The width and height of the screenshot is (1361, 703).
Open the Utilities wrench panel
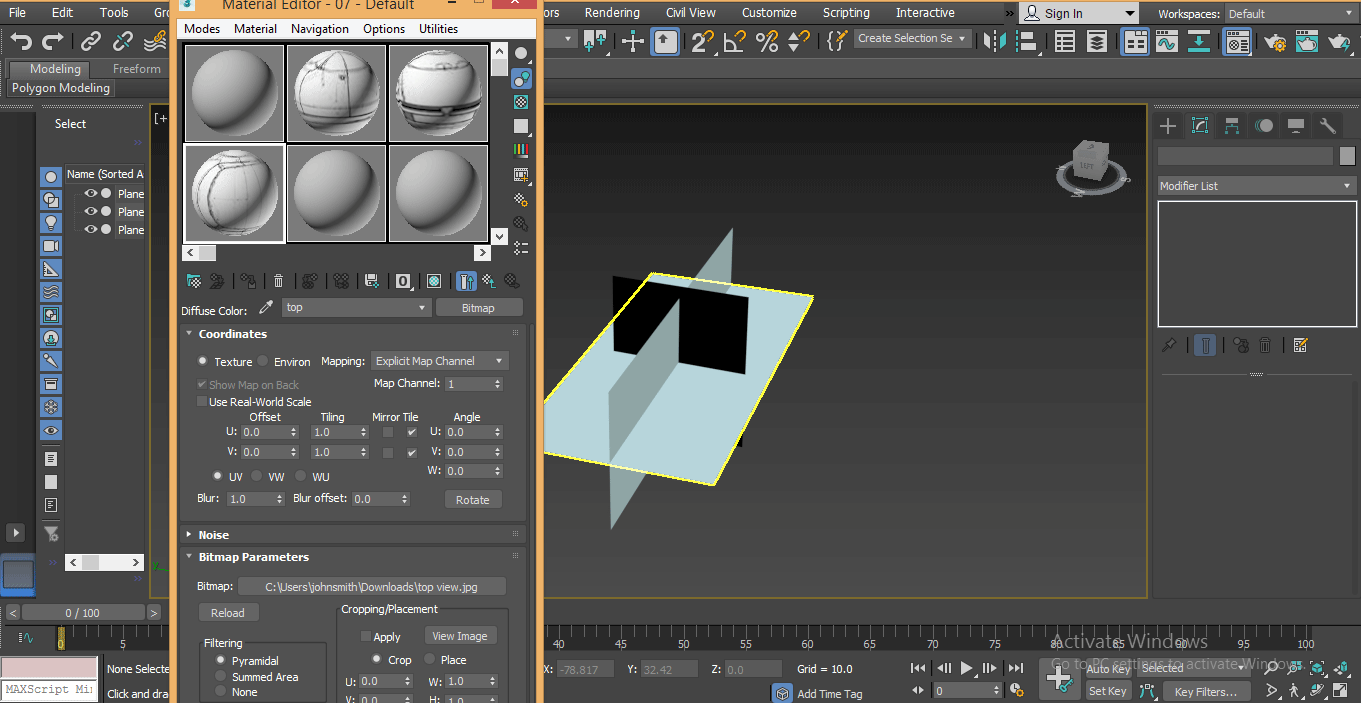[x=1328, y=126]
